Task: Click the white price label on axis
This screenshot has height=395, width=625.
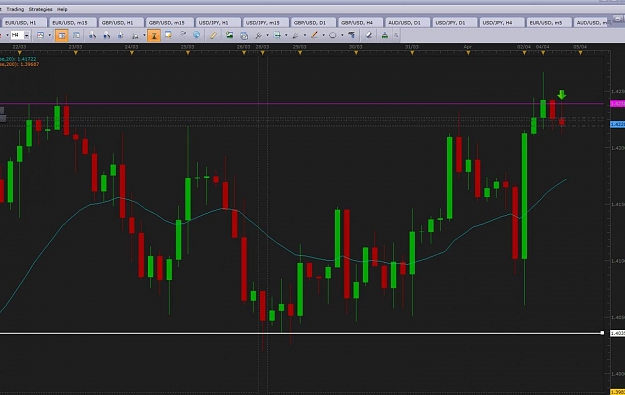Action: click(617, 333)
